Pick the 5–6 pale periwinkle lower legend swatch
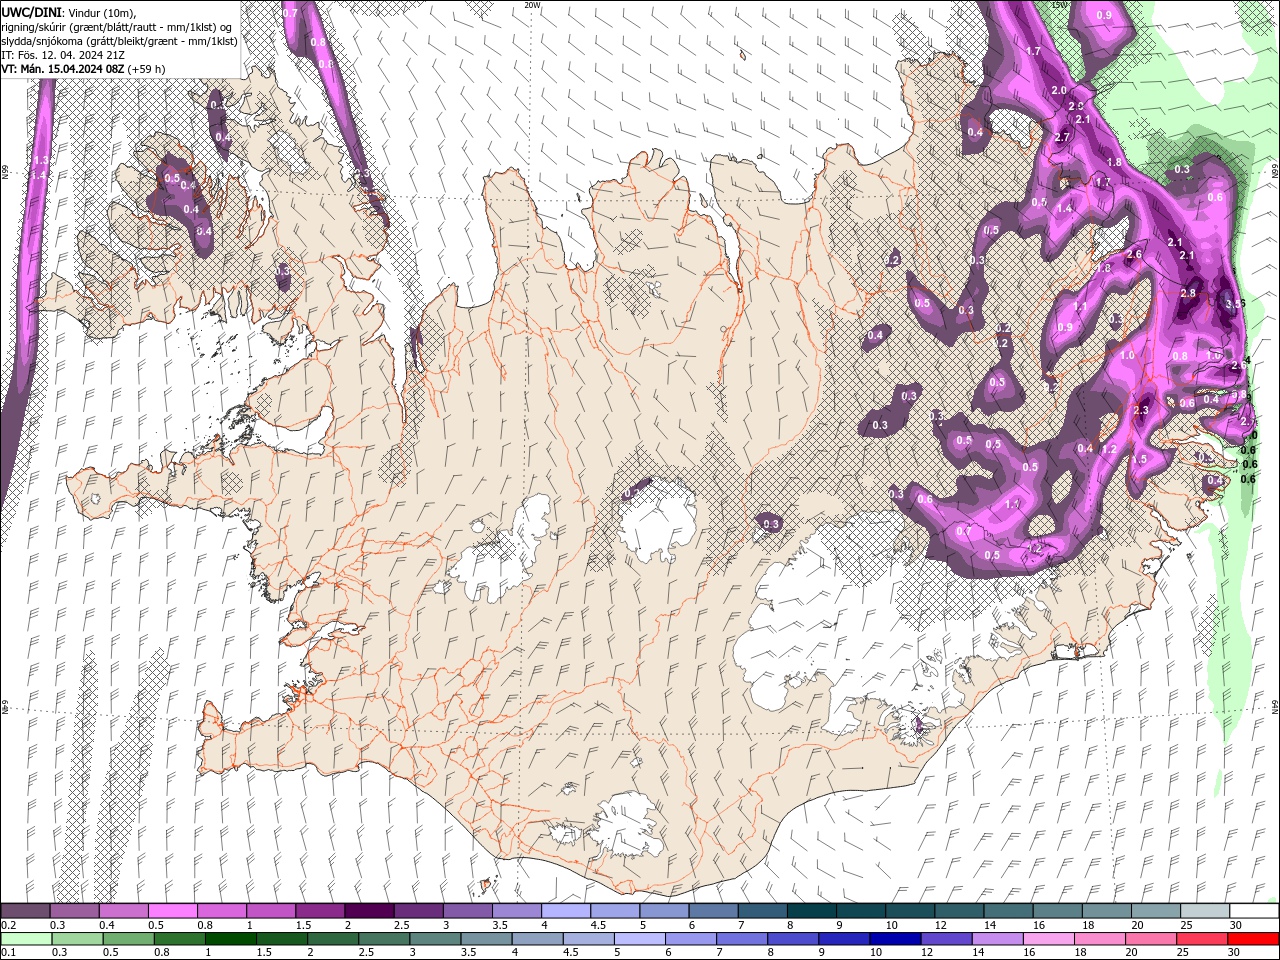The height and width of the screenshot is (960, 1280). coord(640,939)
